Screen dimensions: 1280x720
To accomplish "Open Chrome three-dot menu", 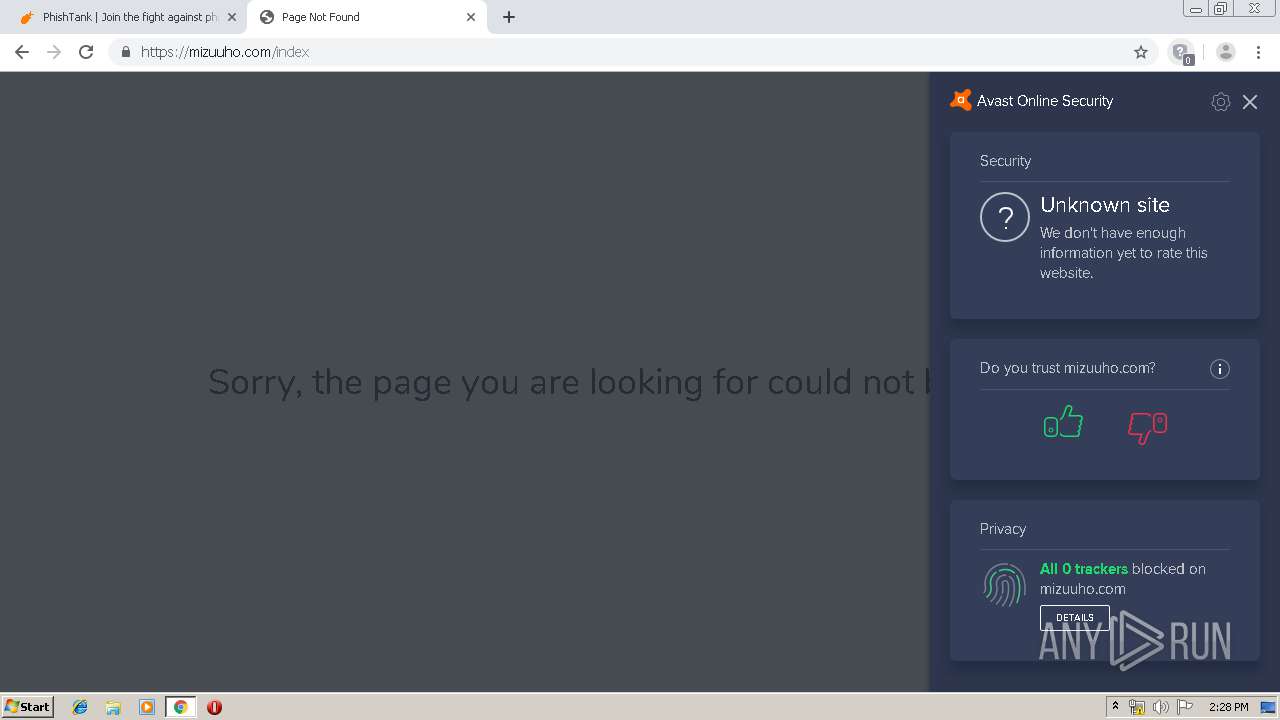I will pos(1259,52).
